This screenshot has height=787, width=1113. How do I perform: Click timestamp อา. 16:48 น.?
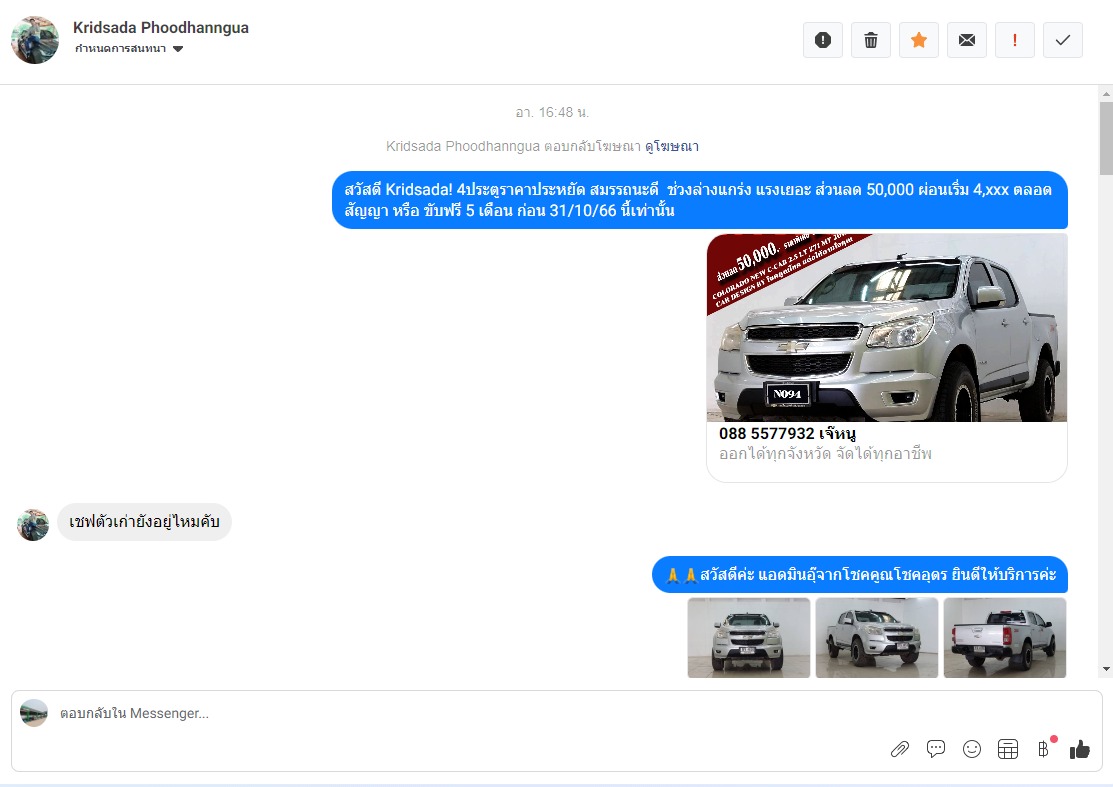[x=552, y=113]
